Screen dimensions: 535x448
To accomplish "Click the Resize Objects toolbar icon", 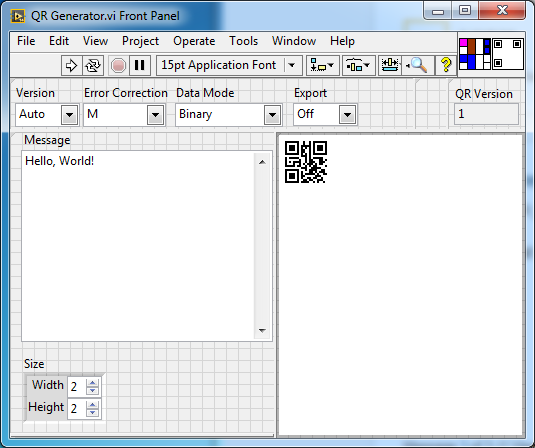I will click(390, 65).
